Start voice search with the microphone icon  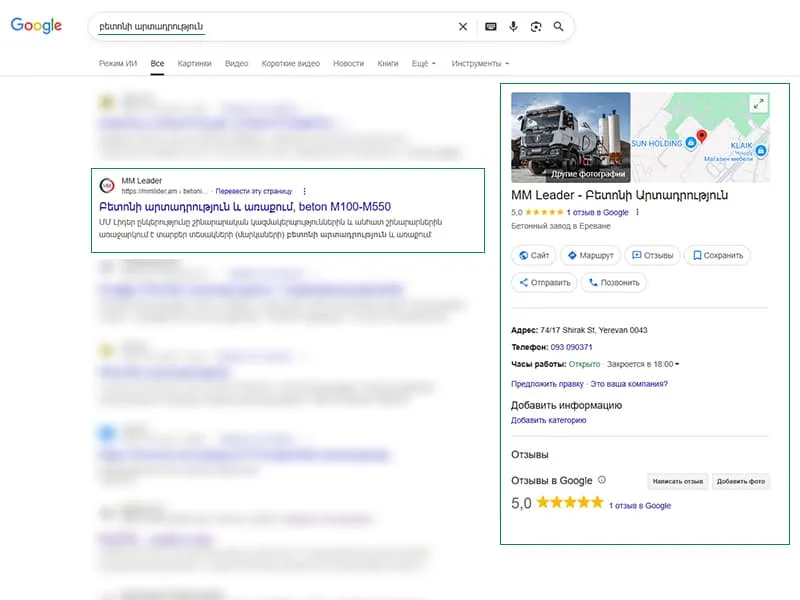coord(513,27)
